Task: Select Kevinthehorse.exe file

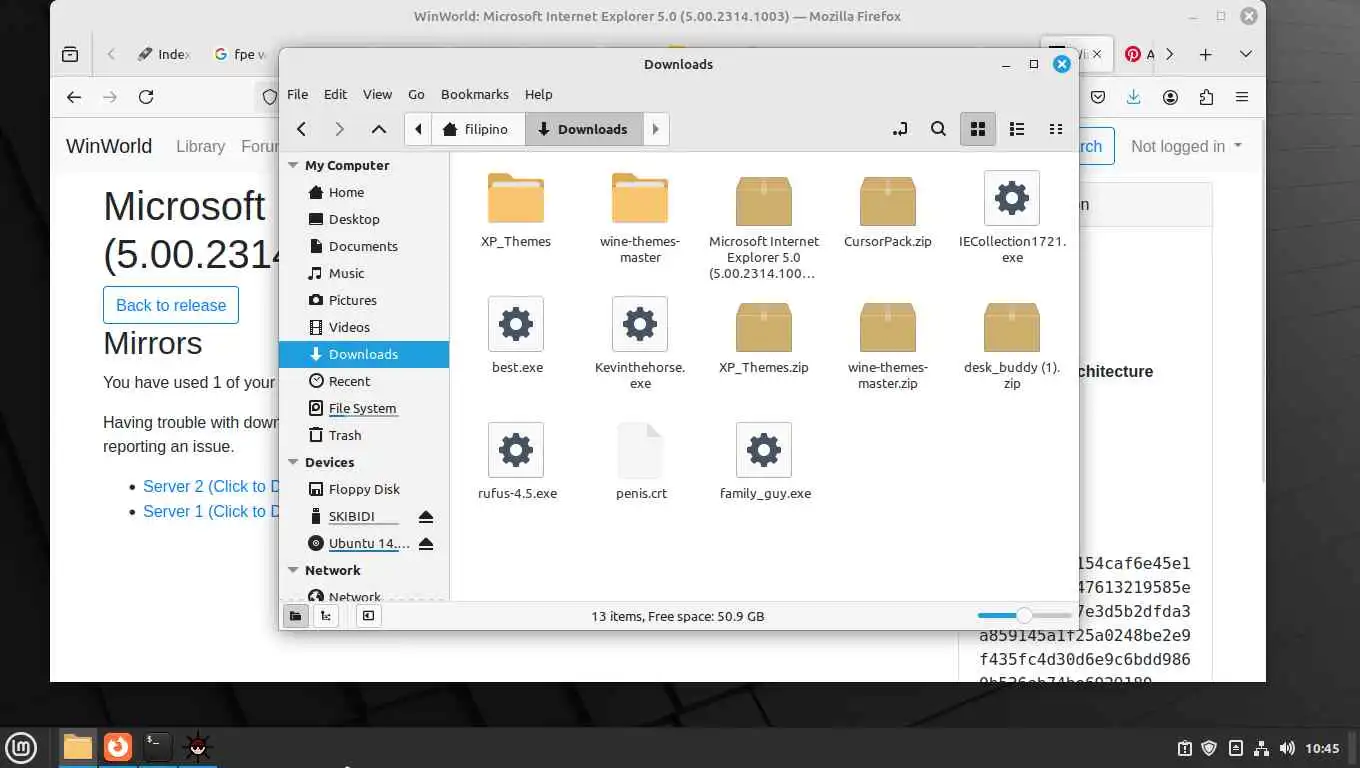Action: coord(640,344)
